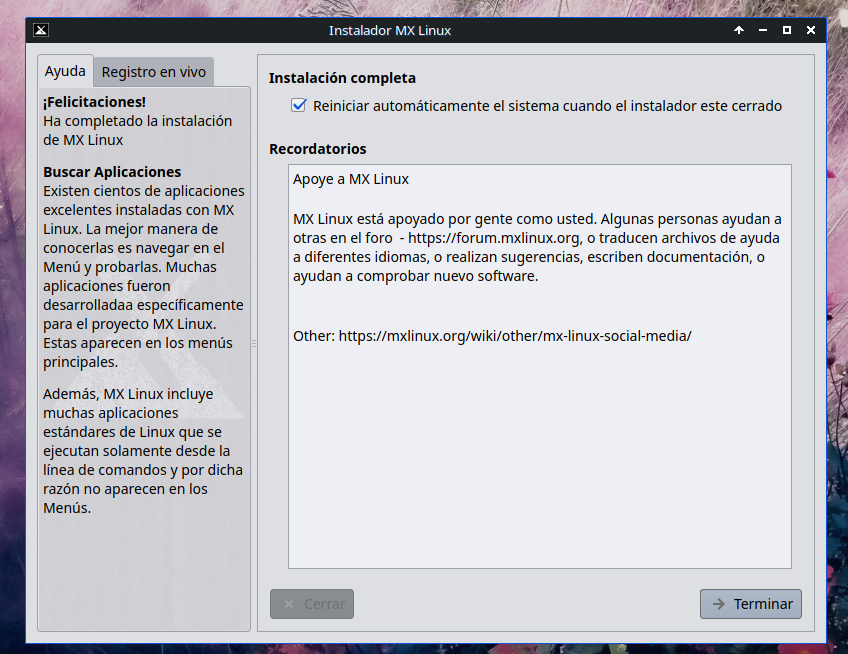Click the greyed-out Cerrar button
This screenshot has width=848, height=654.
312,604
